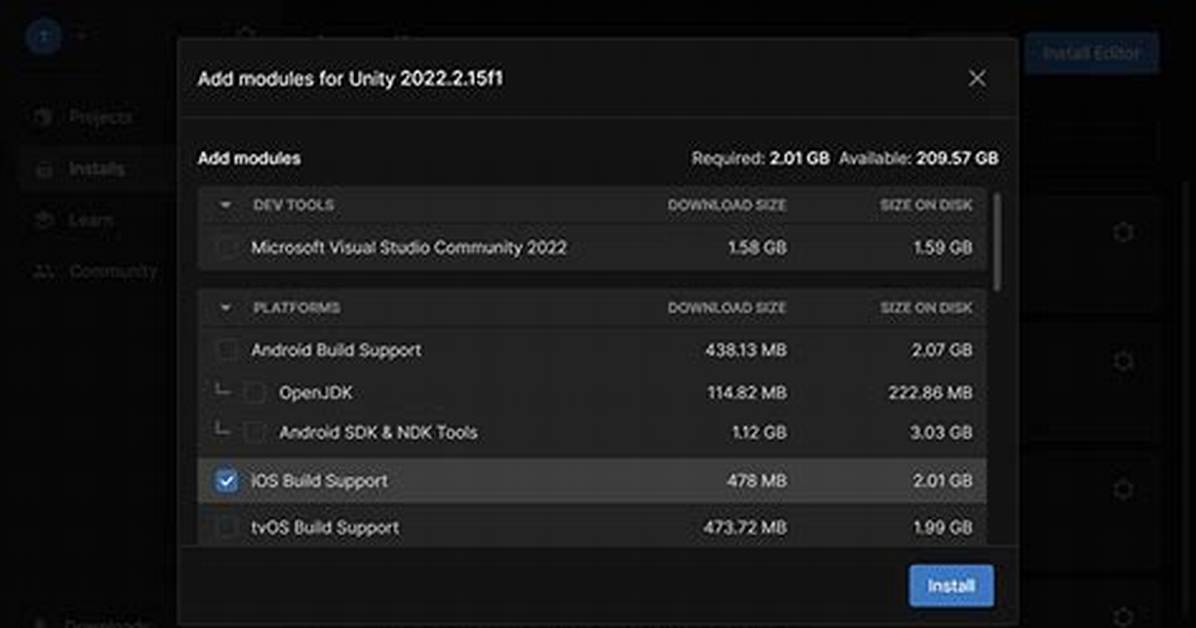Collapse the PLATFORMS section
This screenshot has width=1196, height=628.
click(226, 308)
